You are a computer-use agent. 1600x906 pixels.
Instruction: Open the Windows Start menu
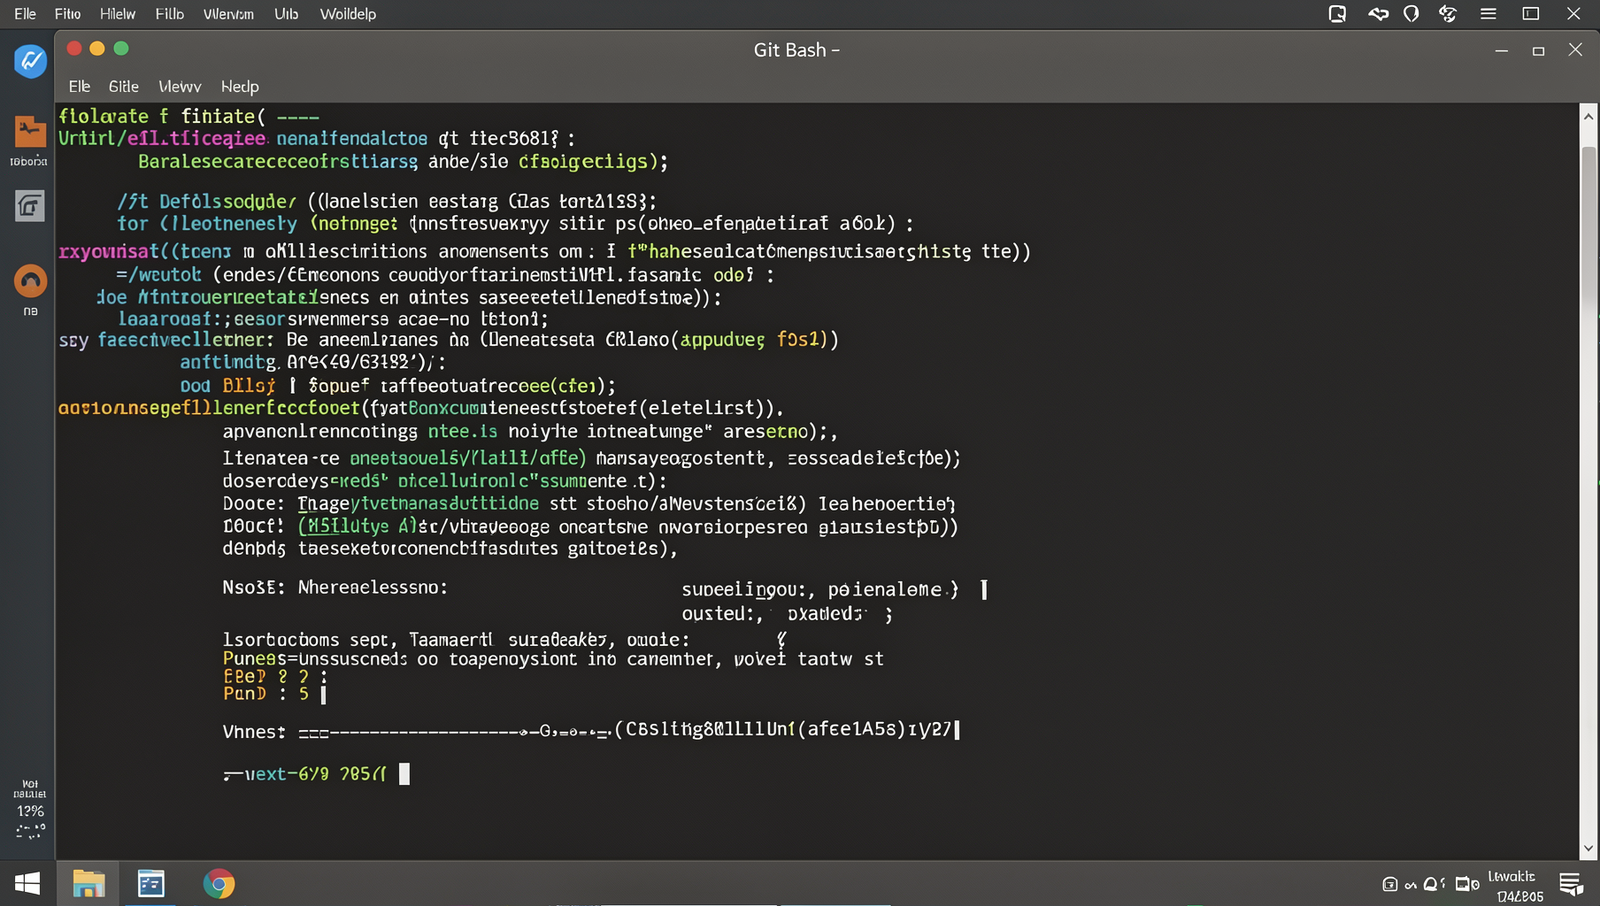(x=27, y=884)
